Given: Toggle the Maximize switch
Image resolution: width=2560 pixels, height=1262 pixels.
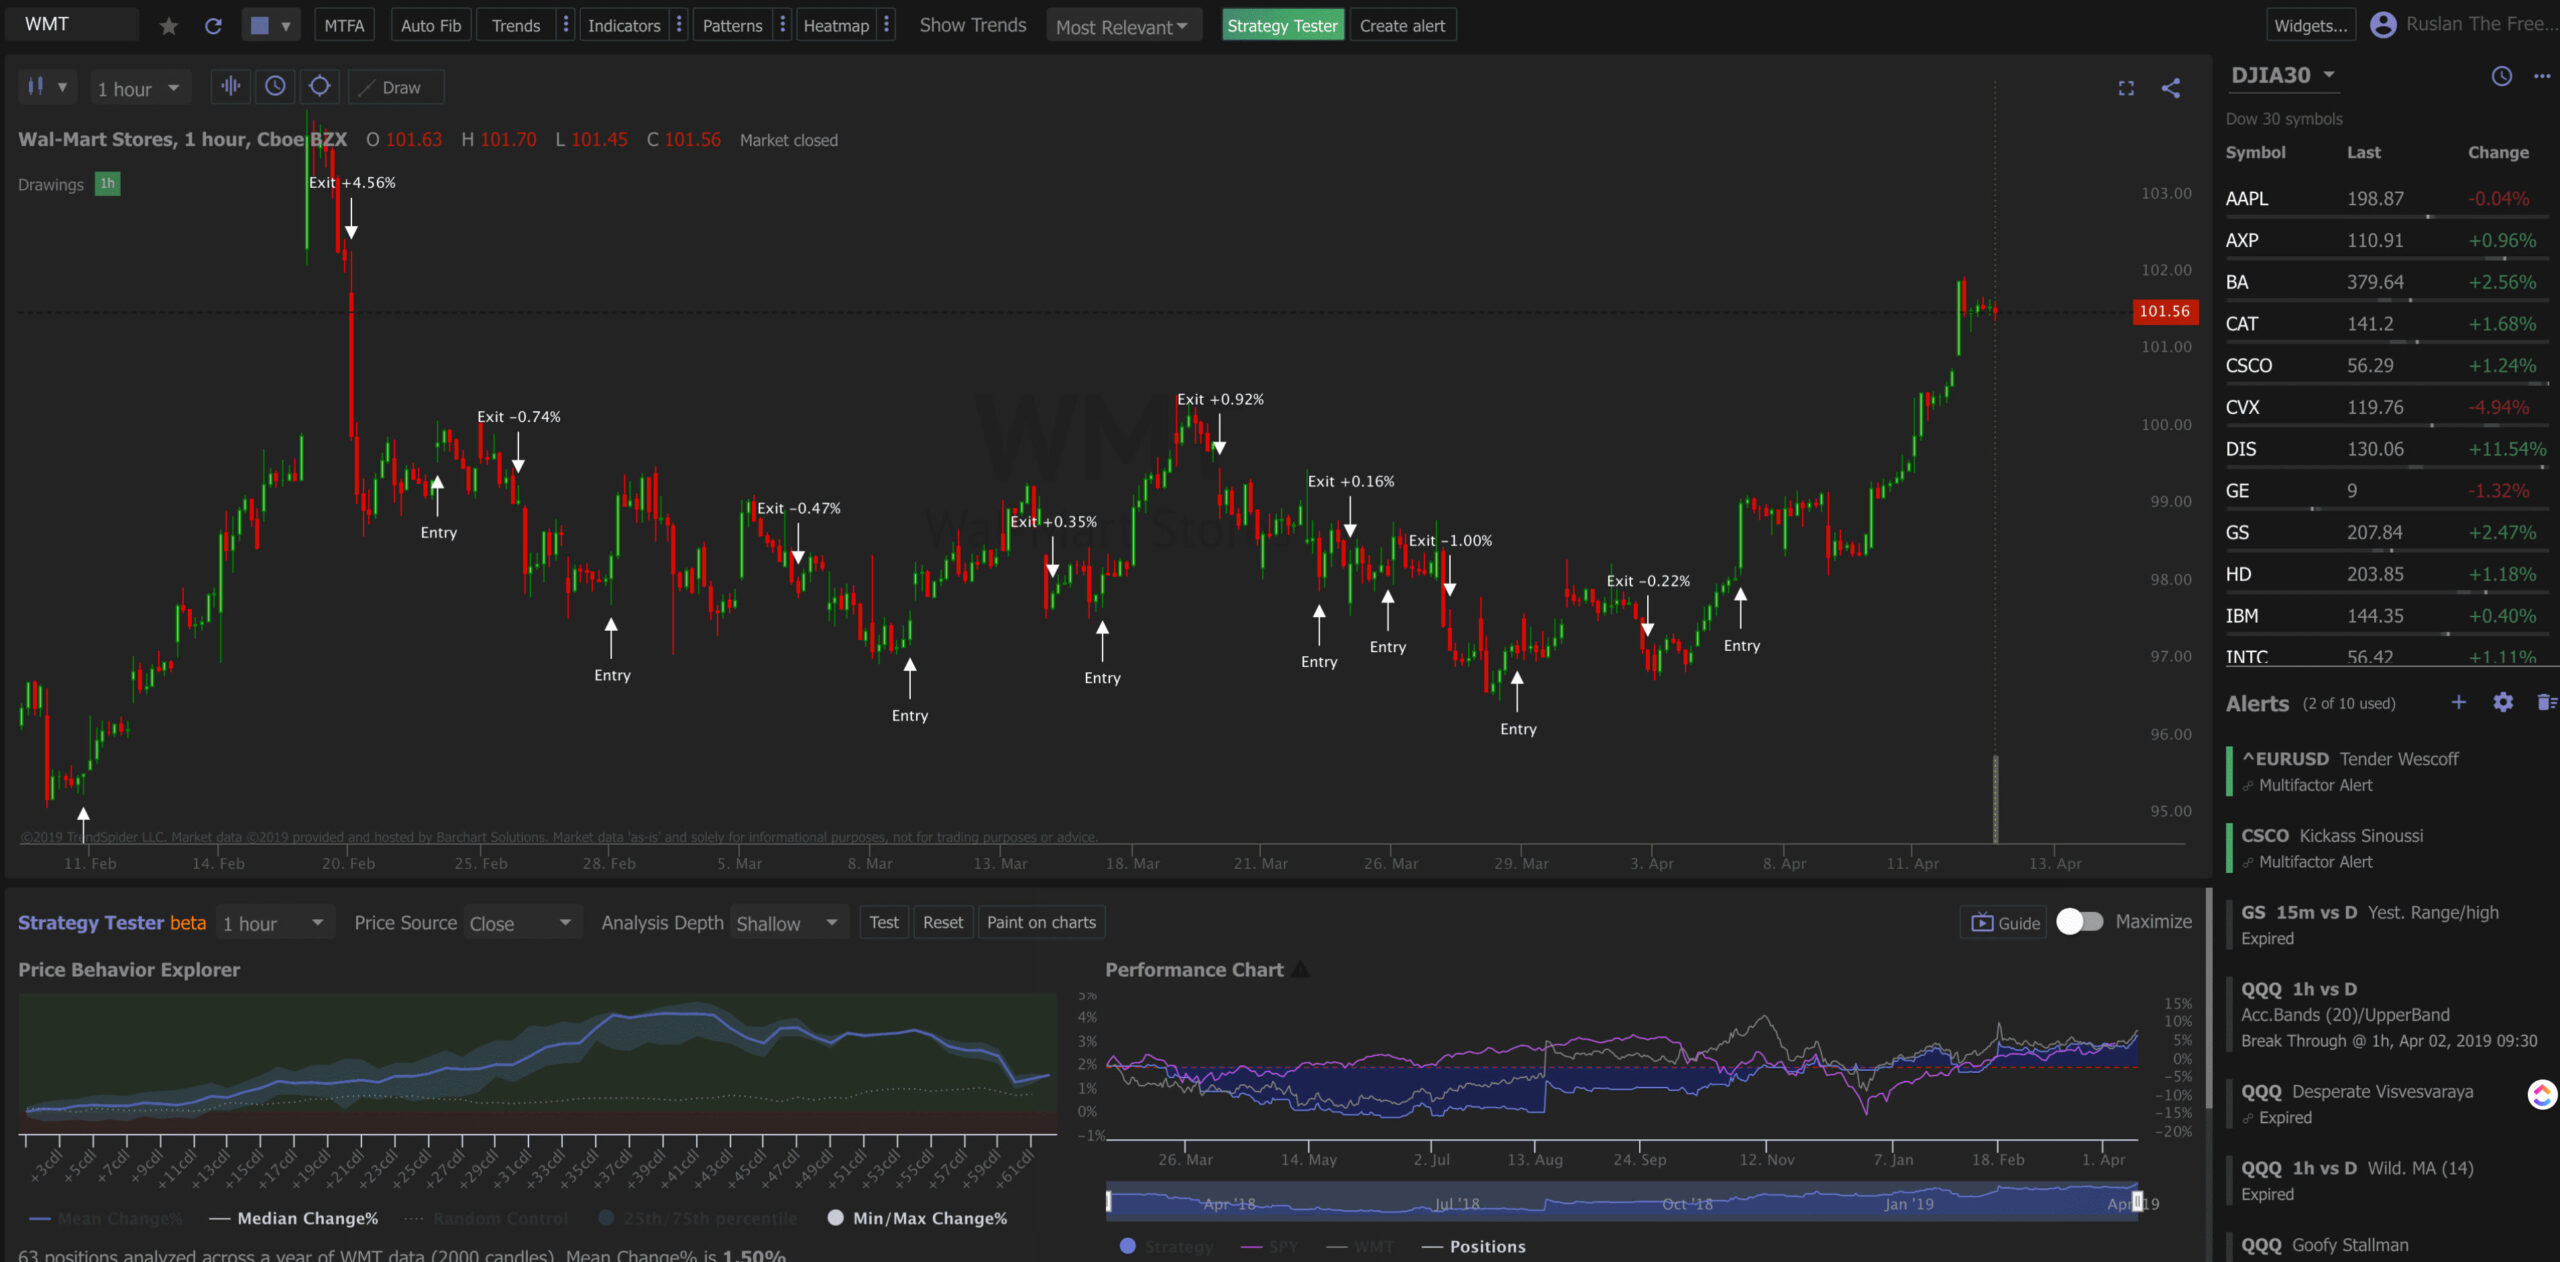Looking at the screenshot, I should (2079, 921).
